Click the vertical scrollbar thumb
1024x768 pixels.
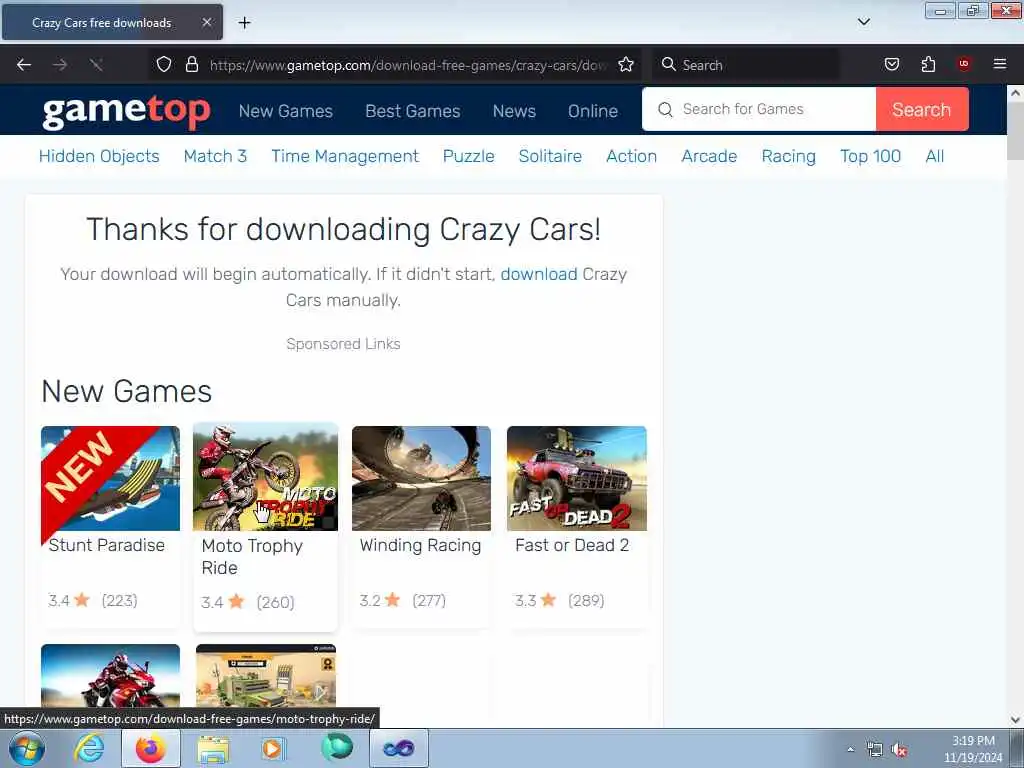tap(1015, 131)
